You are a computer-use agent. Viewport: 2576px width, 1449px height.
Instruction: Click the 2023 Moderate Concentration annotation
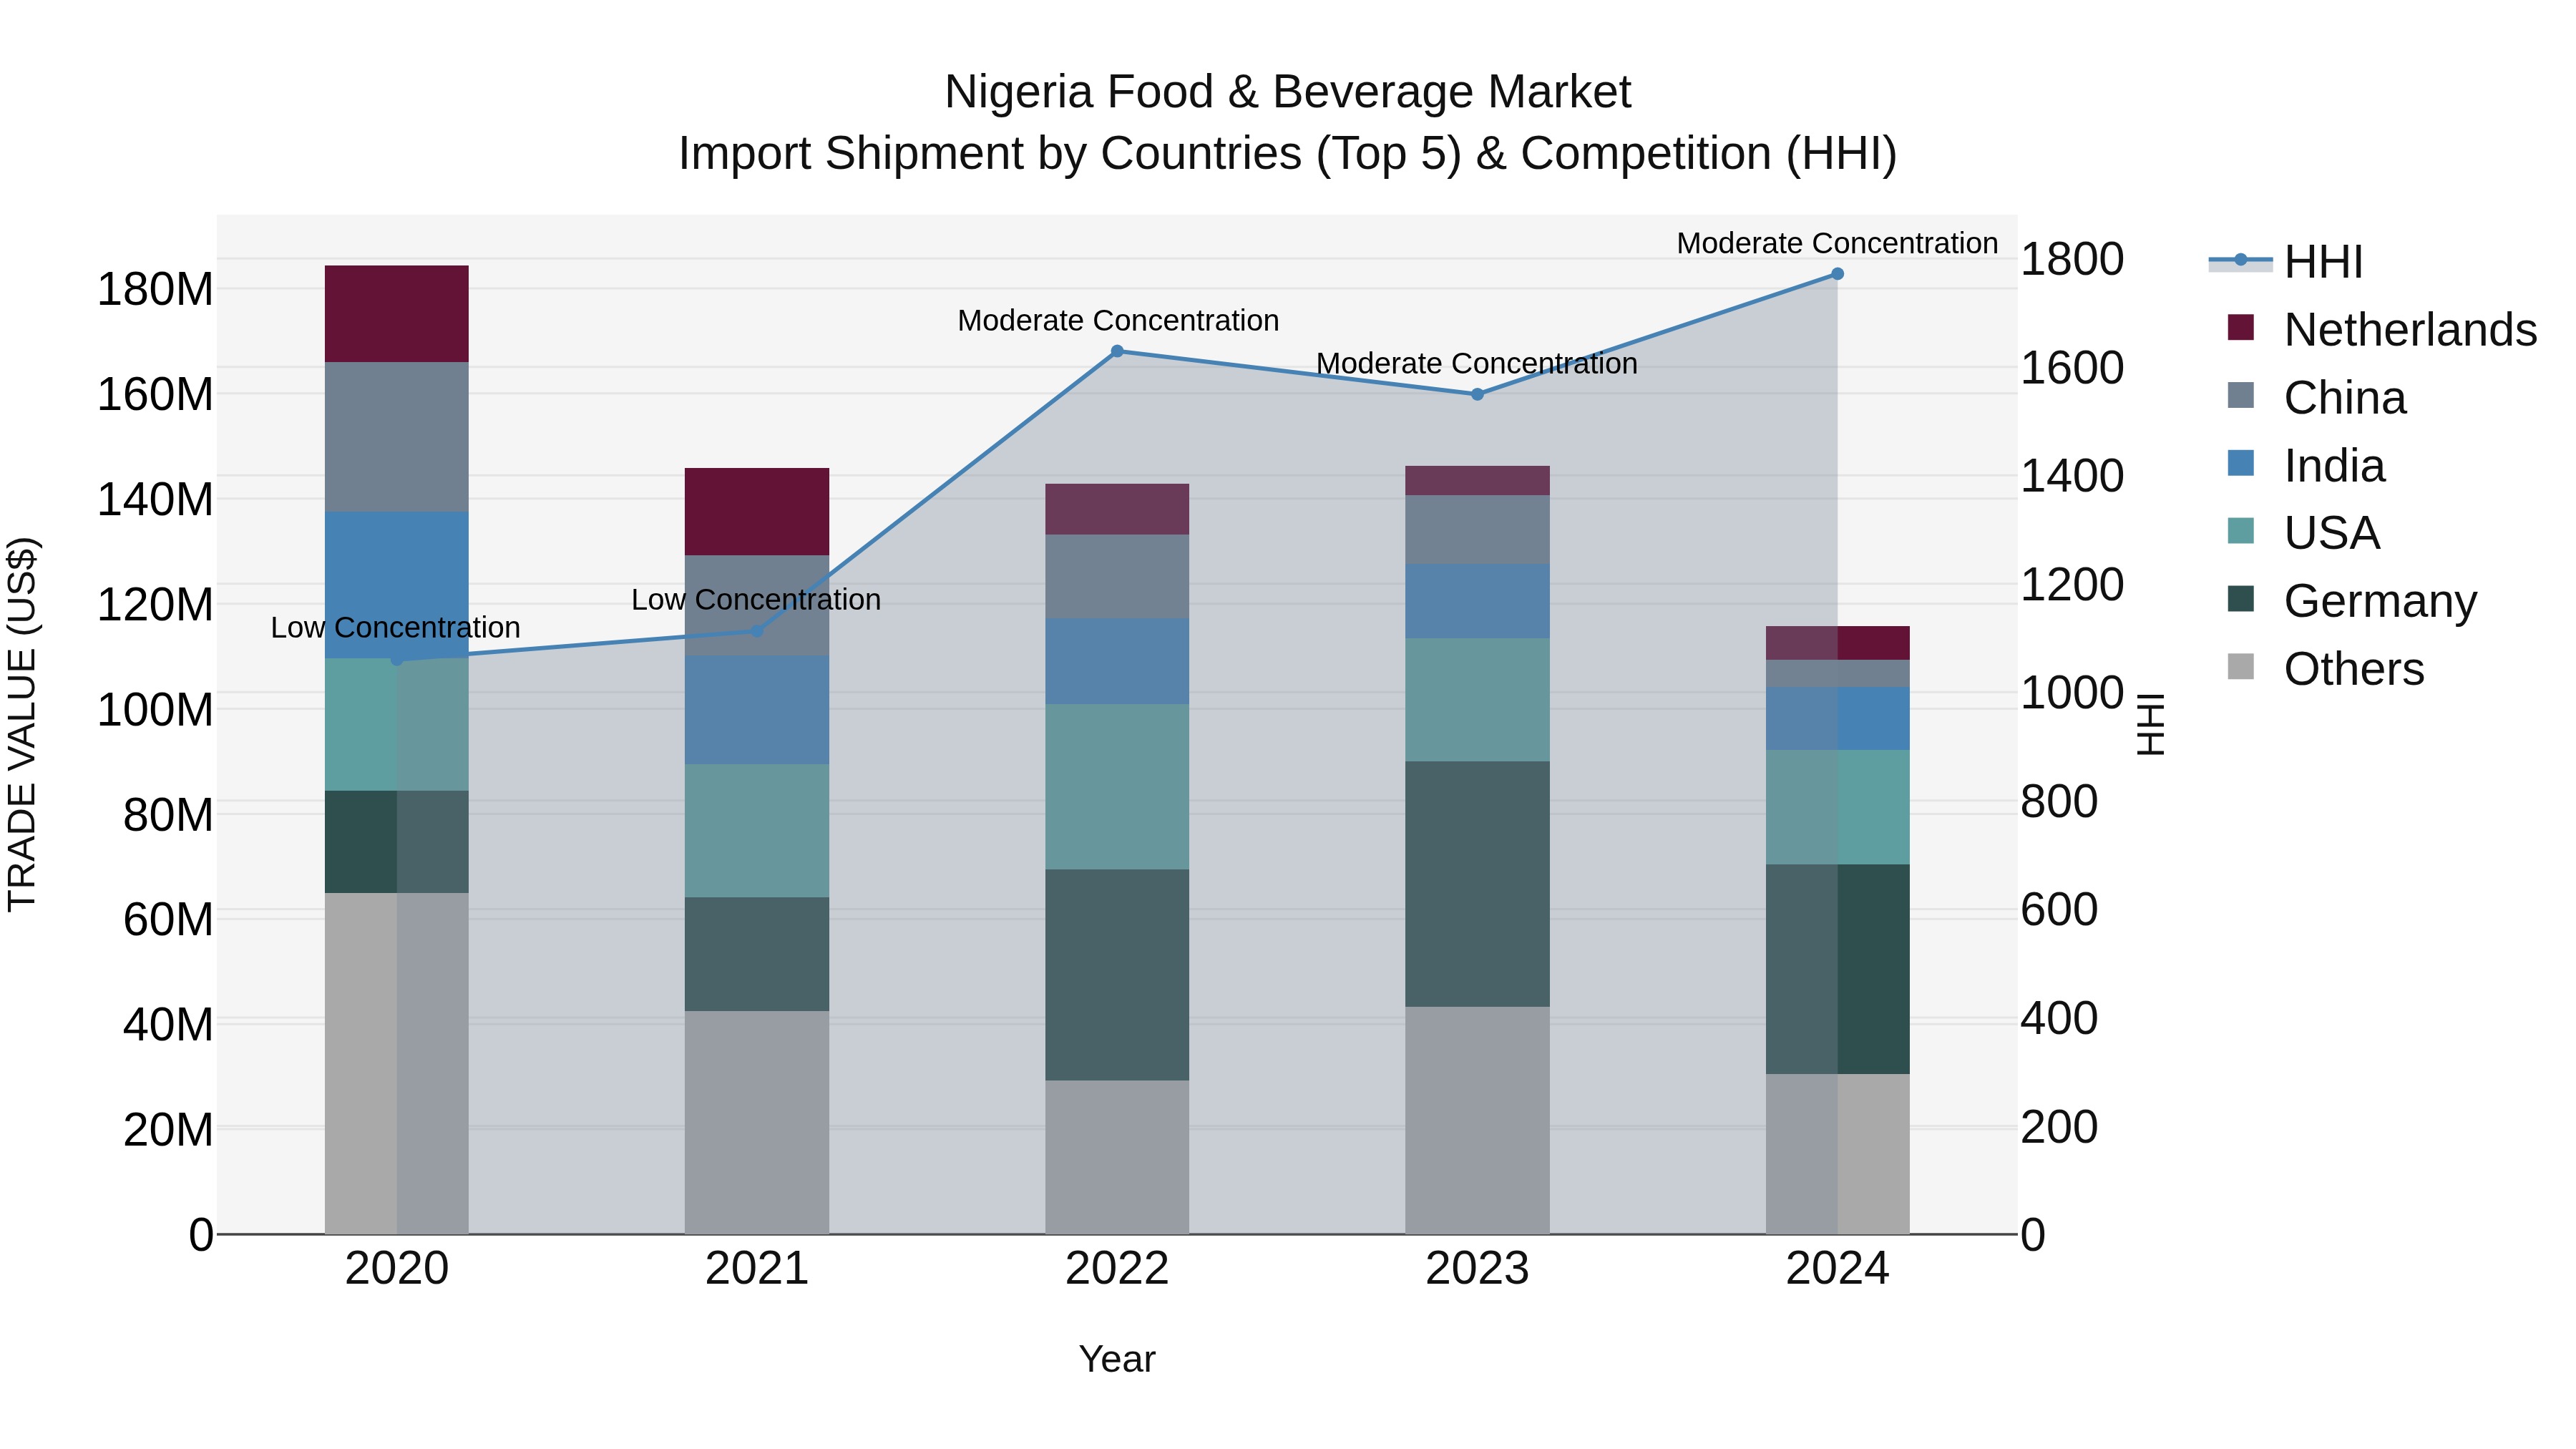[x=1477, y=364]
